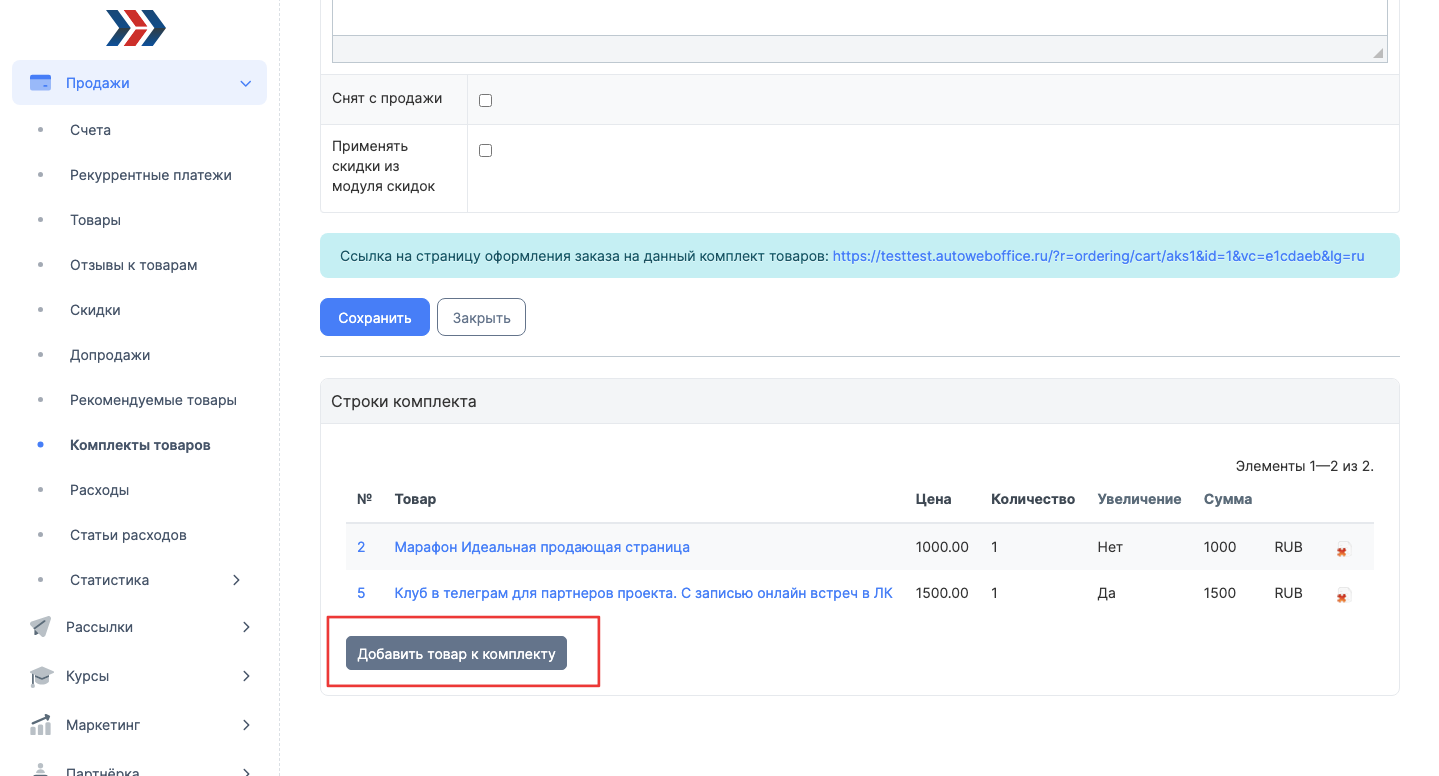Expand the Статистика submenu arrow
The height and width of the screenshot is (776, 1439).
click(x=236, y=580)
